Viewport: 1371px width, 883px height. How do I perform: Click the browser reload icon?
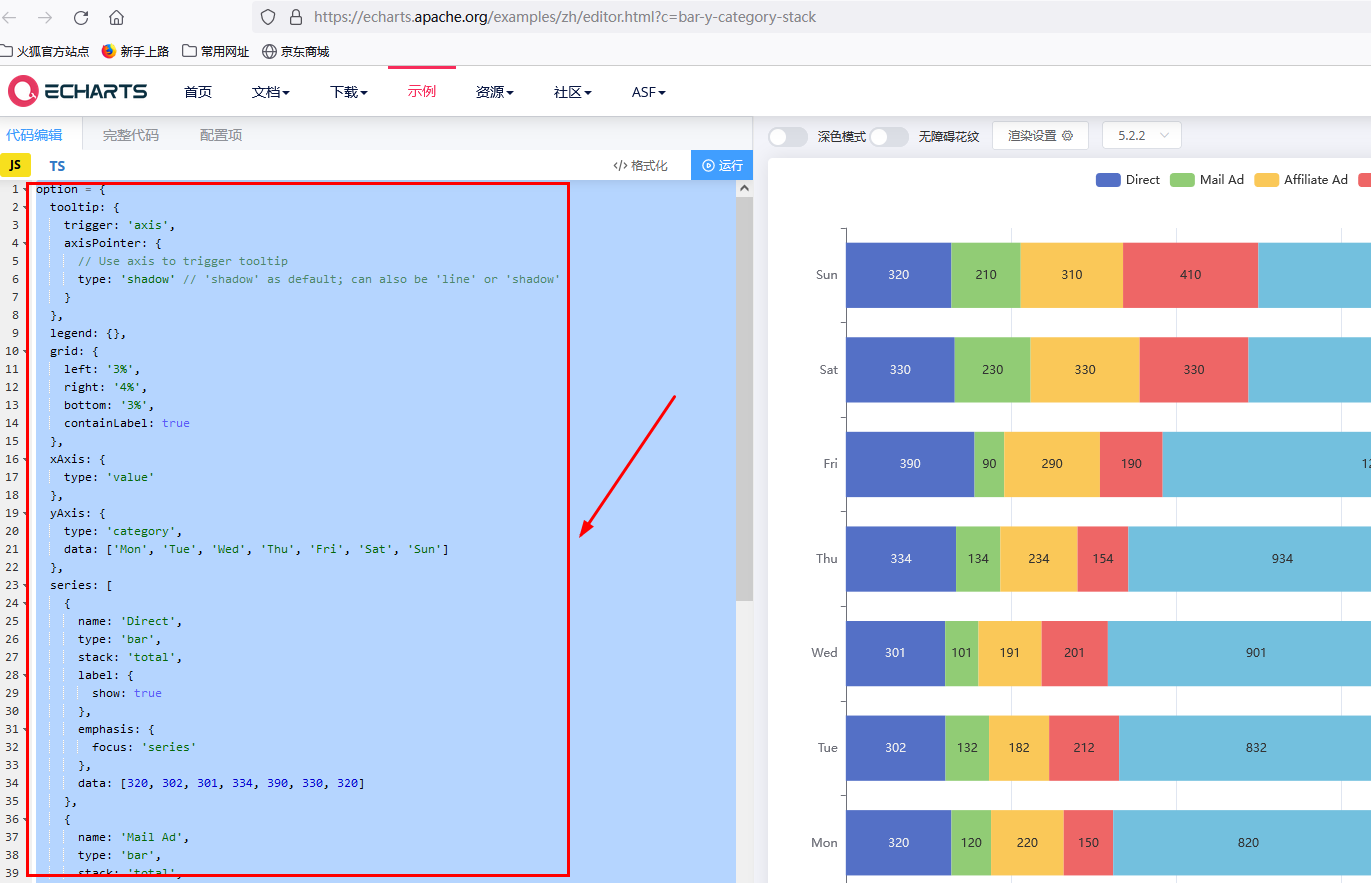(80, 16)
